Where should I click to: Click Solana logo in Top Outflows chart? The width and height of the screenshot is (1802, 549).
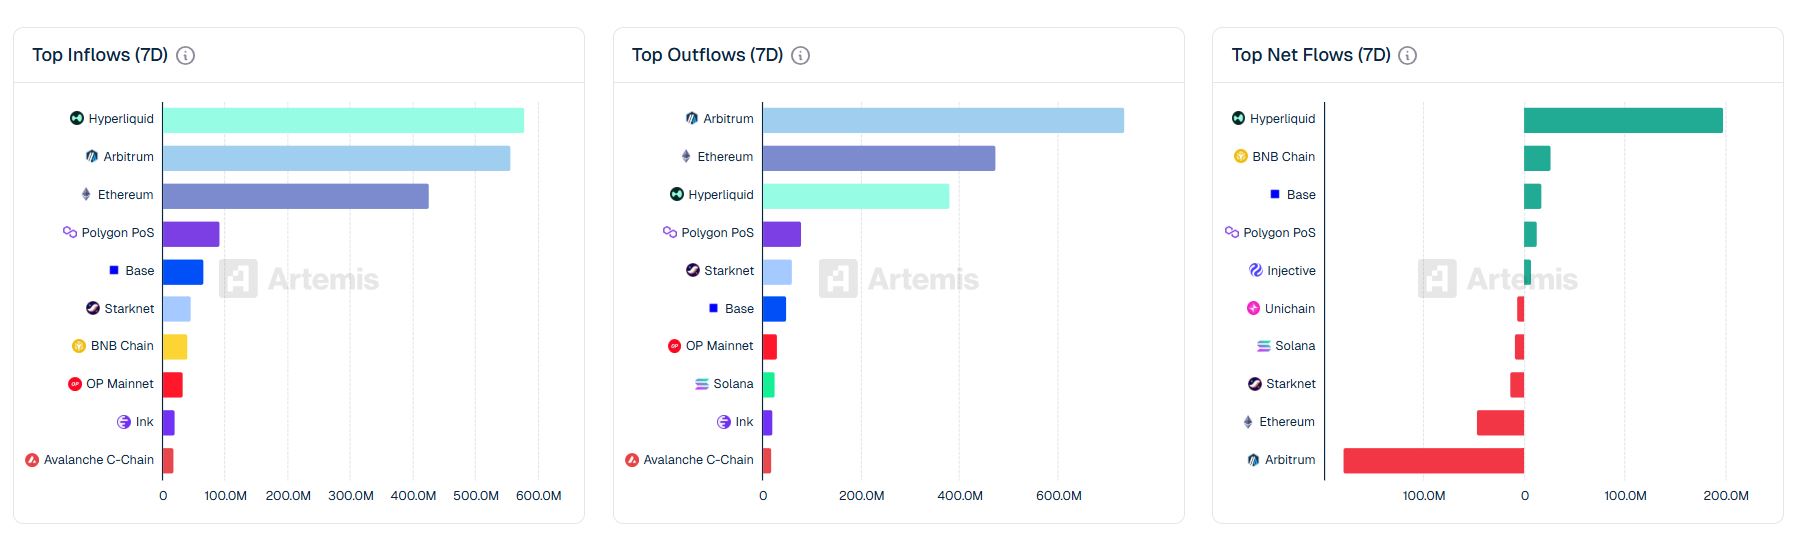point(702,384)
